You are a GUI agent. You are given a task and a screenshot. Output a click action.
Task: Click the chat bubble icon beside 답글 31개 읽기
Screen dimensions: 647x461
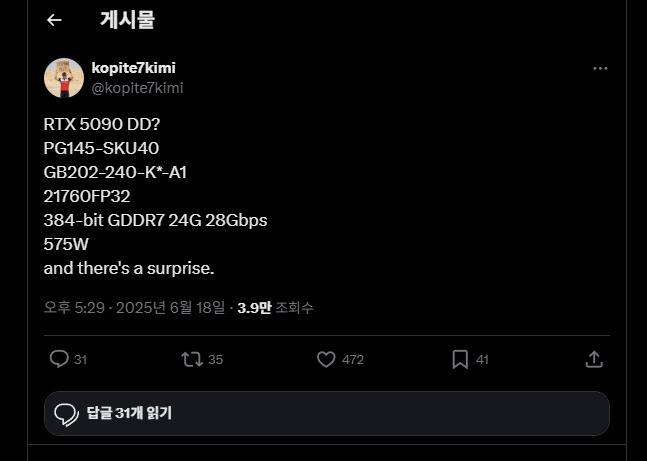(x=66, y=413)
